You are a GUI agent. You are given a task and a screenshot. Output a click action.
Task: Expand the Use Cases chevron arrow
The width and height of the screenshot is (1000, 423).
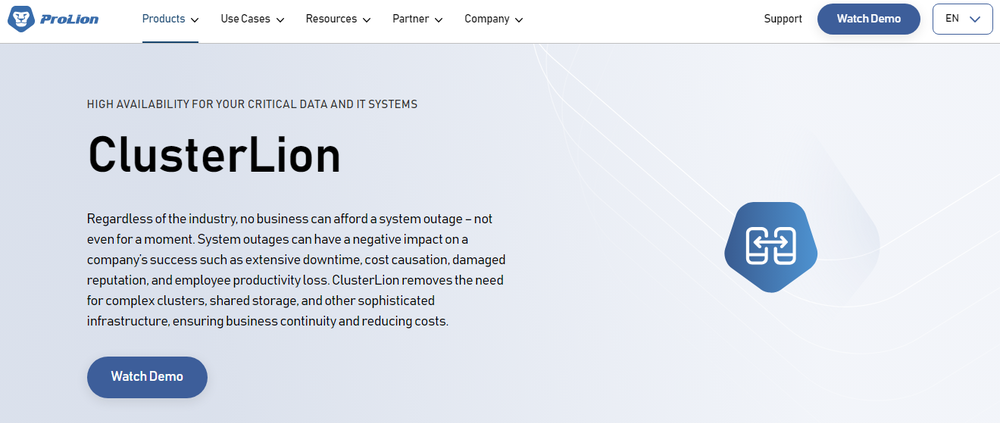(x=280, y=20)
